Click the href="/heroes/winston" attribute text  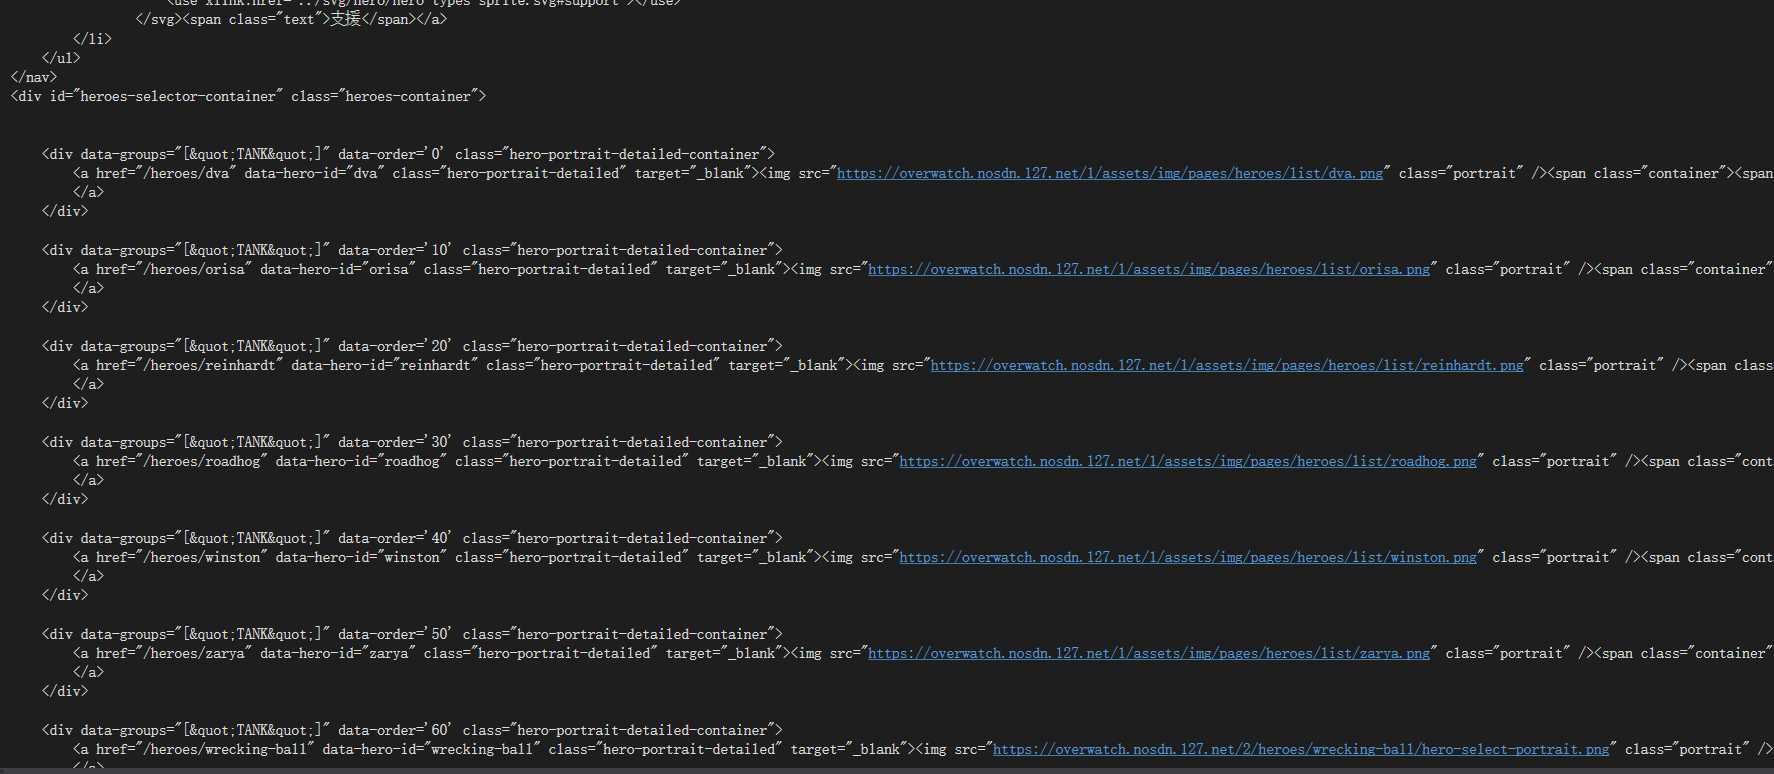[x=182, y=557]
